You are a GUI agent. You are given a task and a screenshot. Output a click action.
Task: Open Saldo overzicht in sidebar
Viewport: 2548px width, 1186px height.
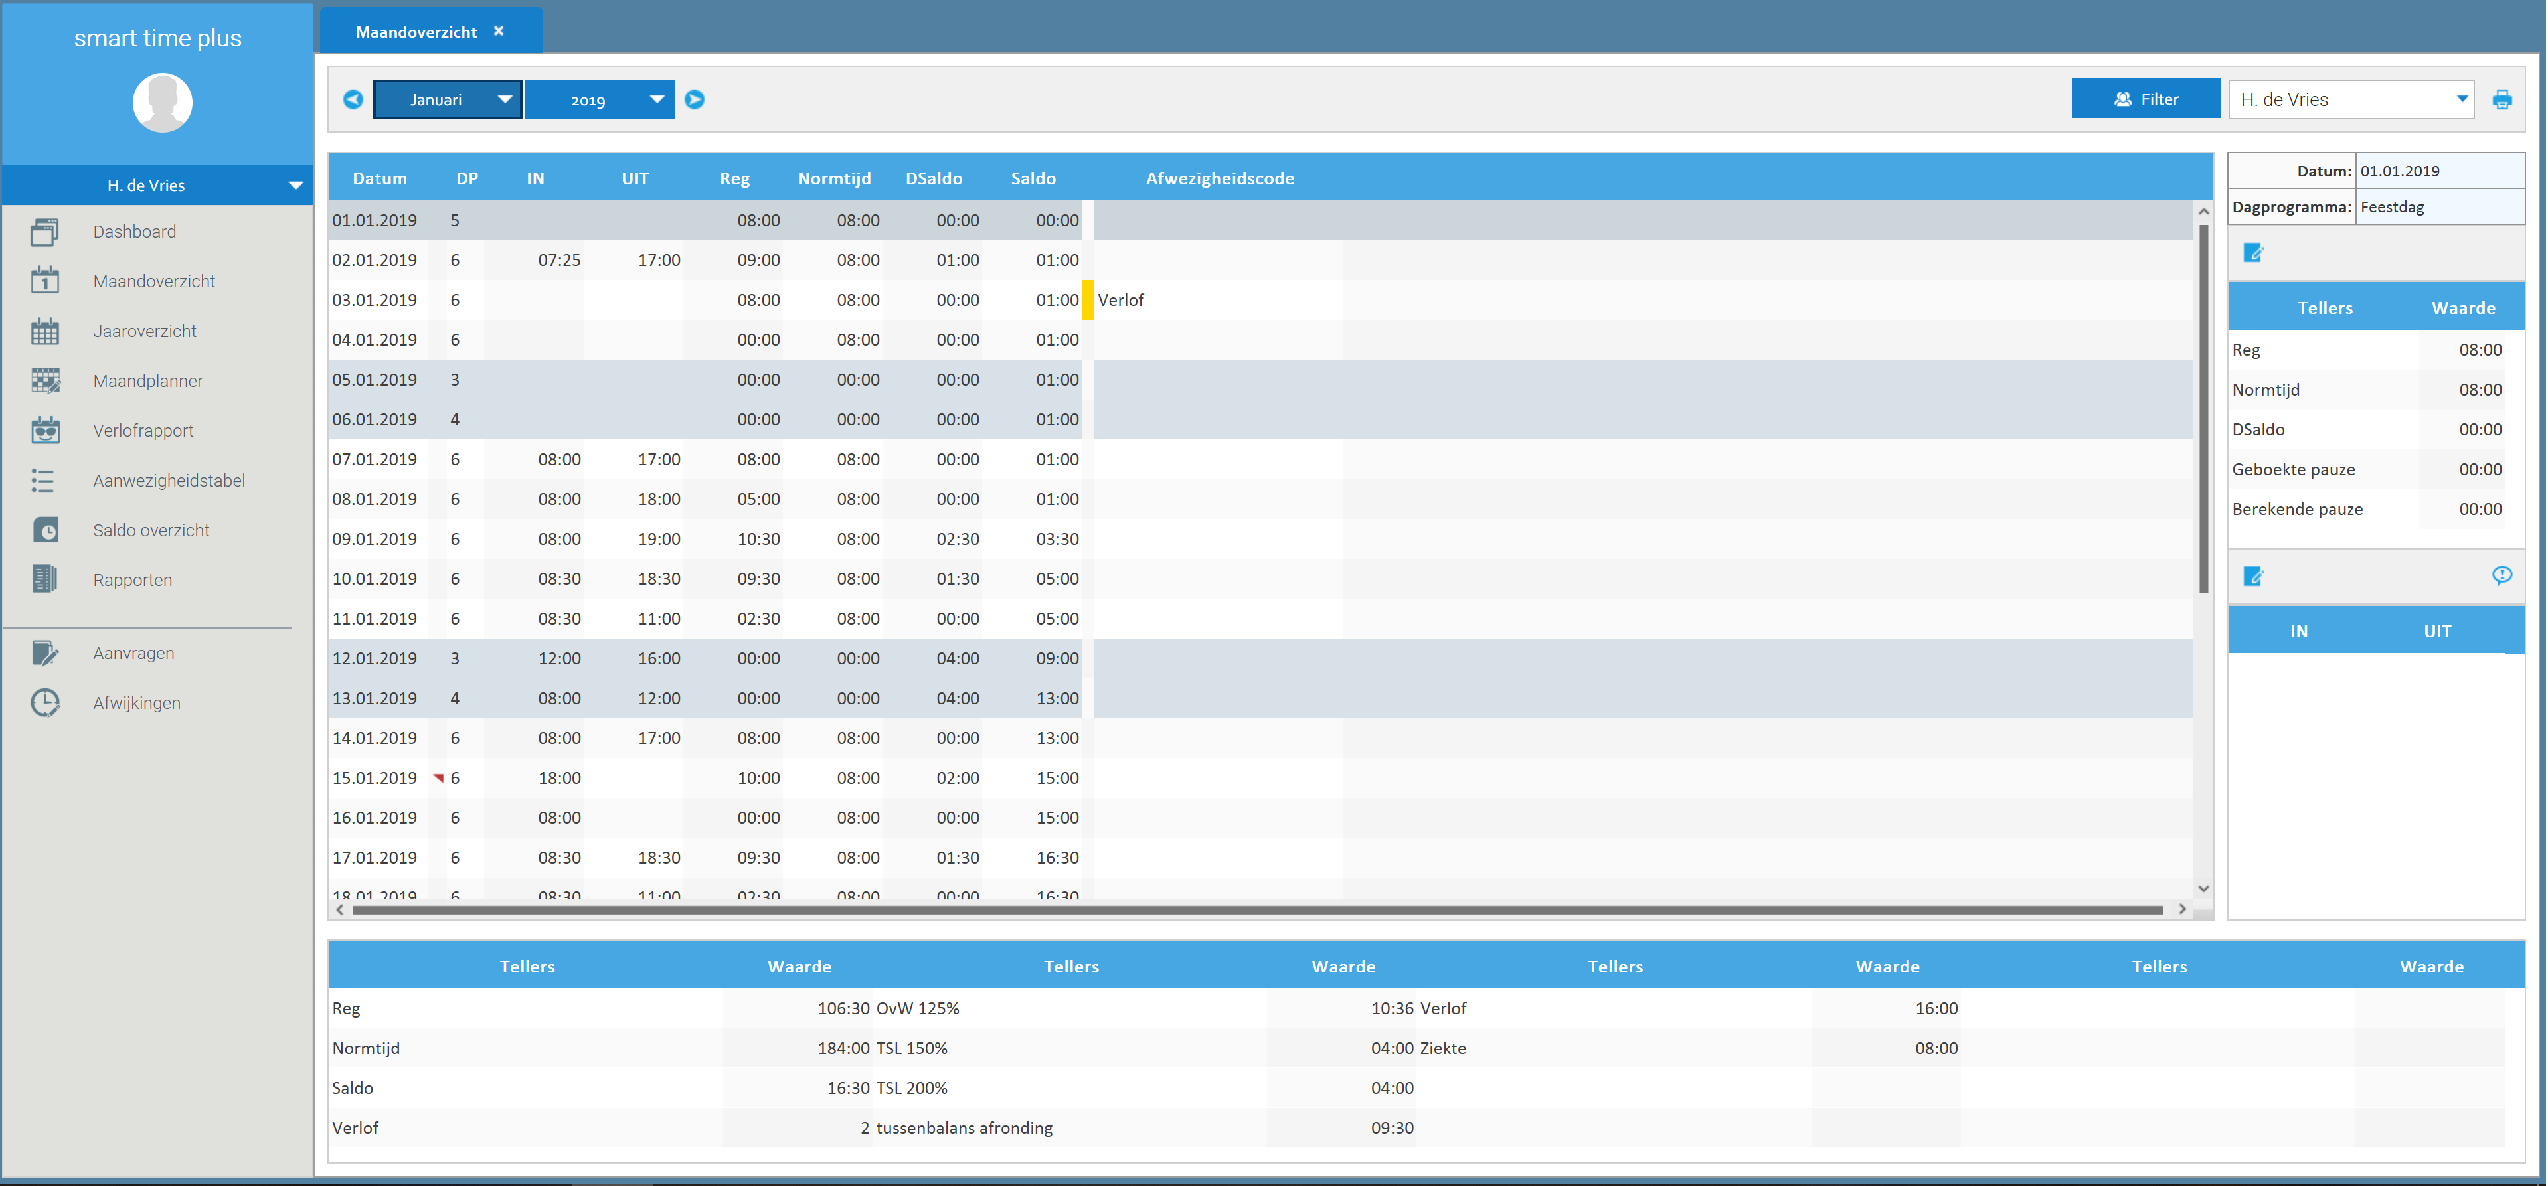point(151,530)
